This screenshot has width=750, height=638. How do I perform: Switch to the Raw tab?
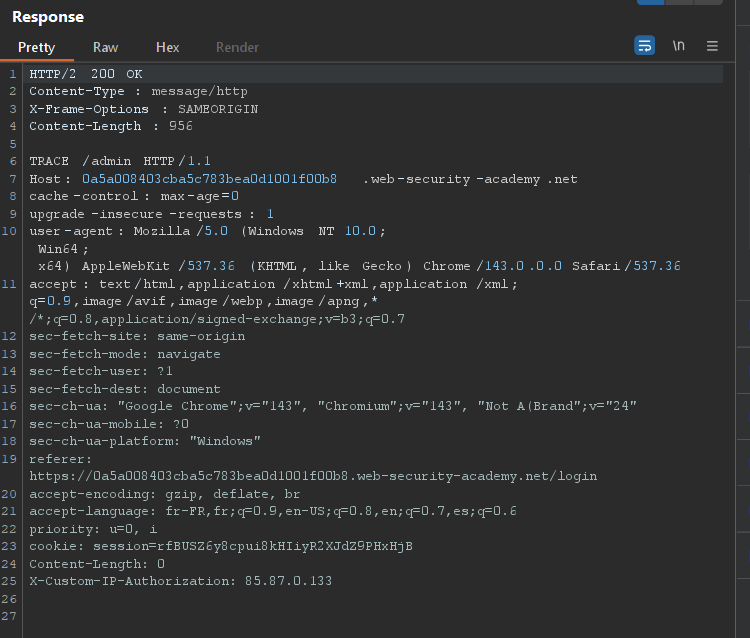105,47
